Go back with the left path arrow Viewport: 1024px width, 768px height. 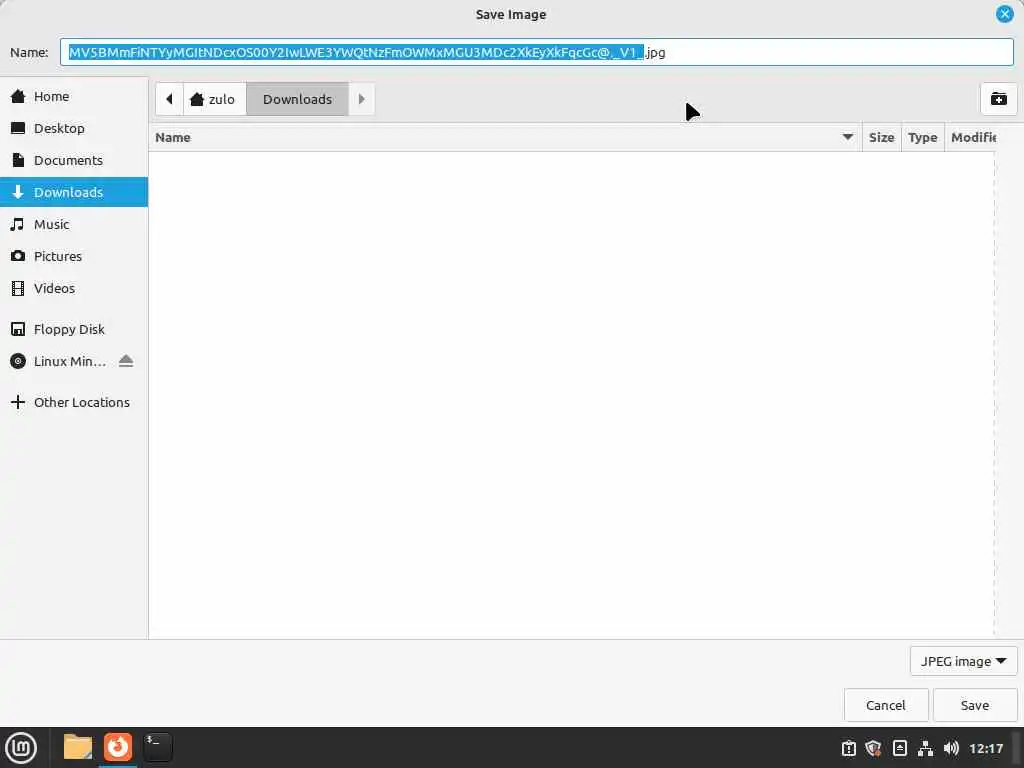pos(169,99)
